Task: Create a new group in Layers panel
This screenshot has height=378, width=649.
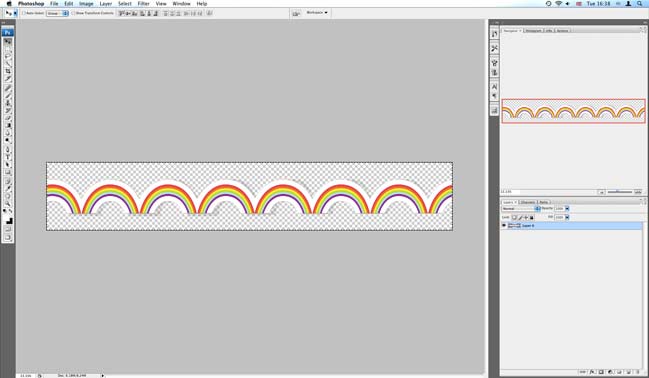Action: [620, 372]
